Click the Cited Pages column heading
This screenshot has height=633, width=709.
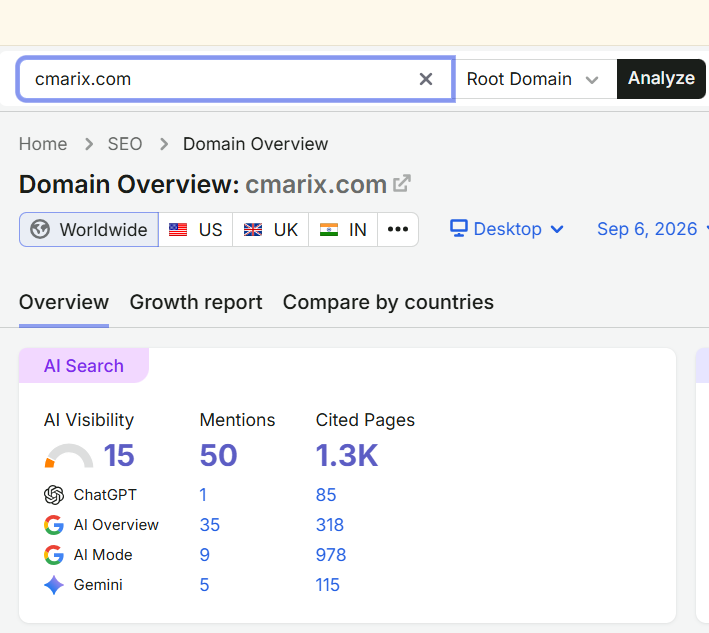(x=365, y=420)
